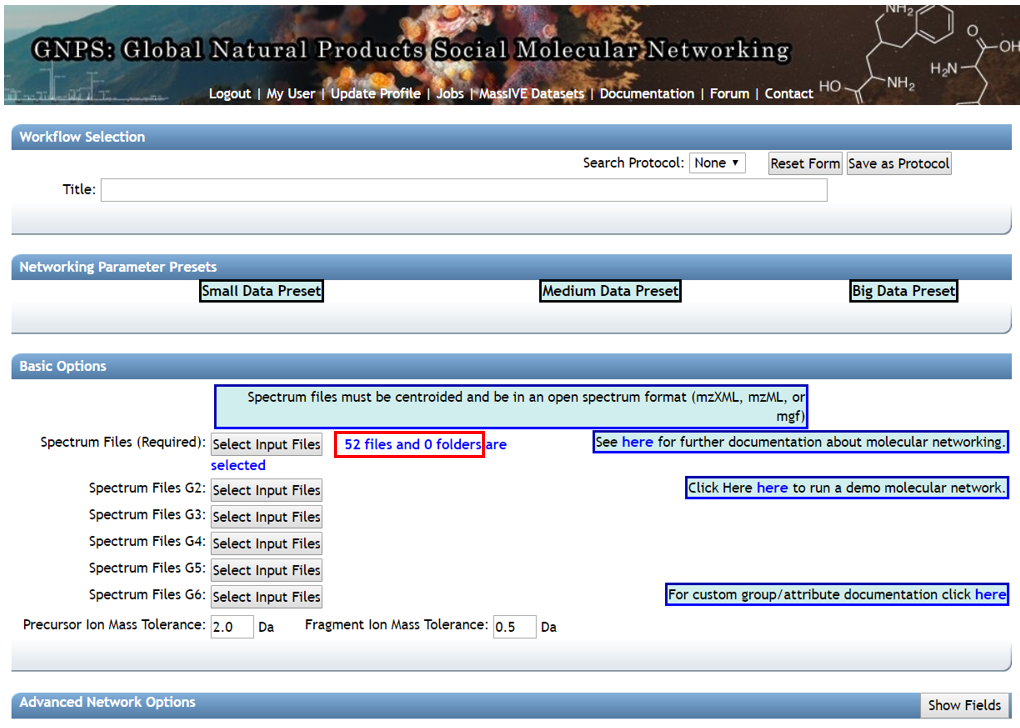Open MassIVE Datasets link
1020x728 pixels.
pyautogui.click(x=531, y=94)
